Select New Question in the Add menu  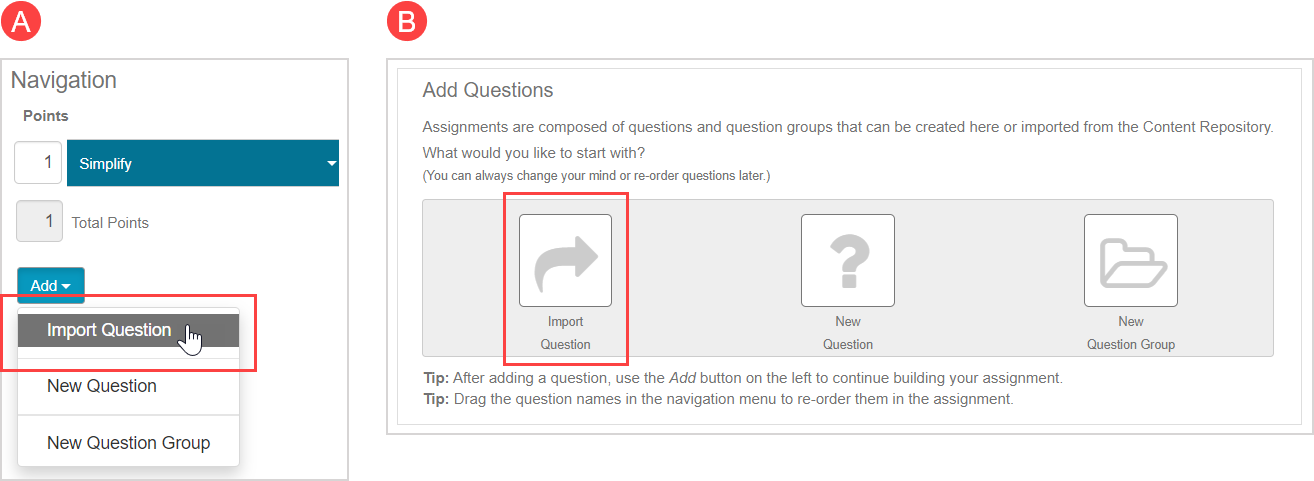pyautogui.click(x=102, y=386)
